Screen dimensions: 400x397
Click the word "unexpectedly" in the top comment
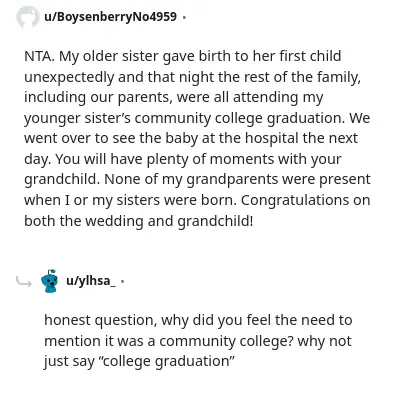pyautogui.click(x=69, y=77)
